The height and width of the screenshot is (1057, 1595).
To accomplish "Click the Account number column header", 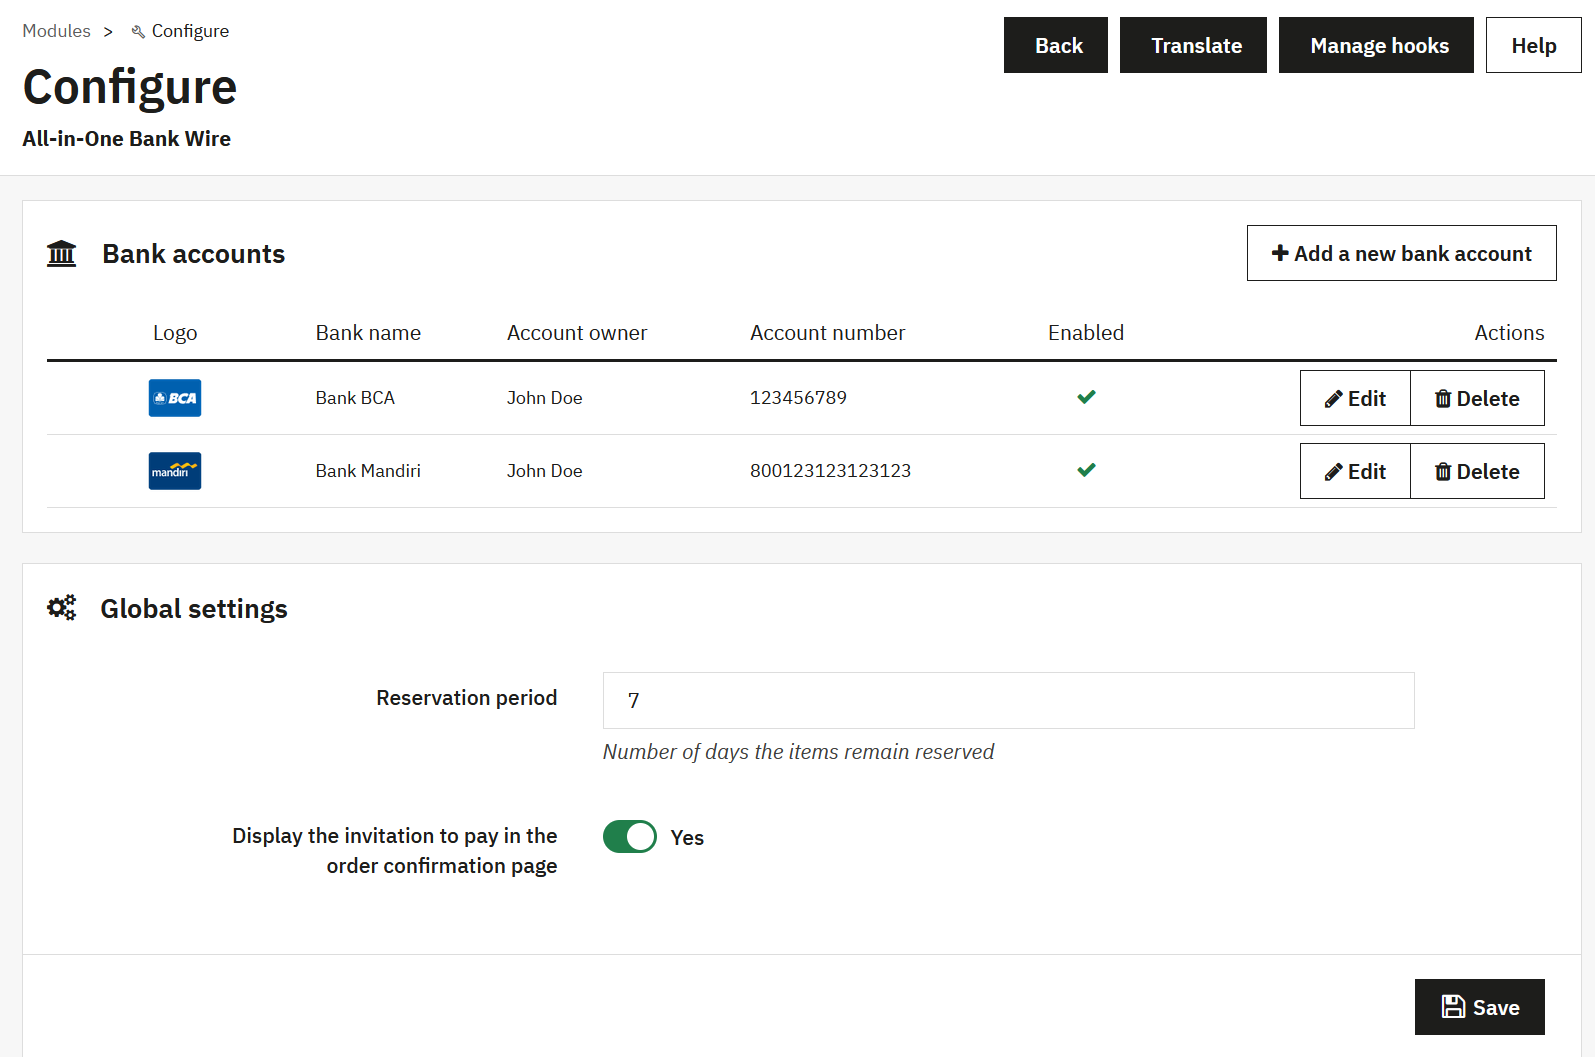I will [x=828, y=333].
